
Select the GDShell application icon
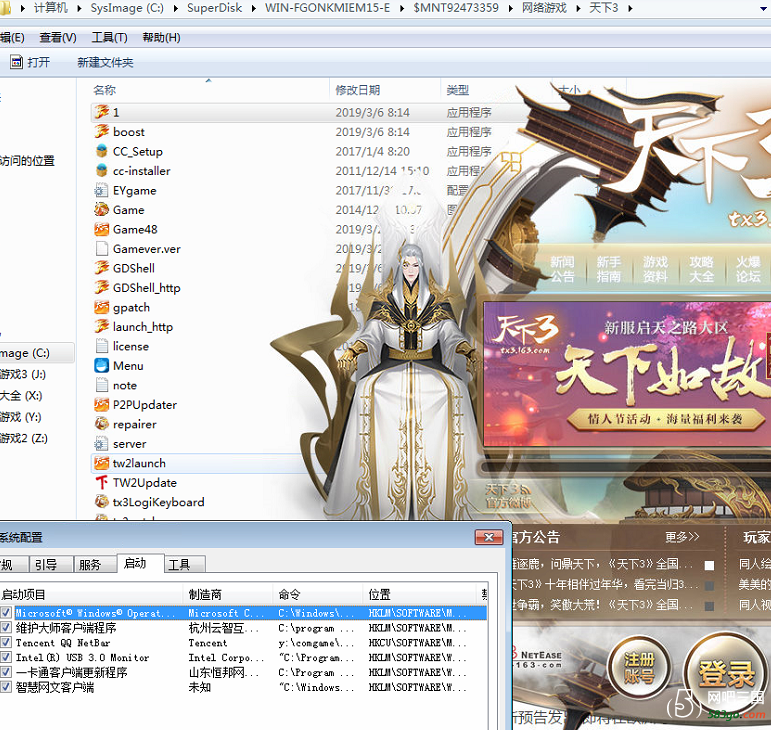click(102, 268)
